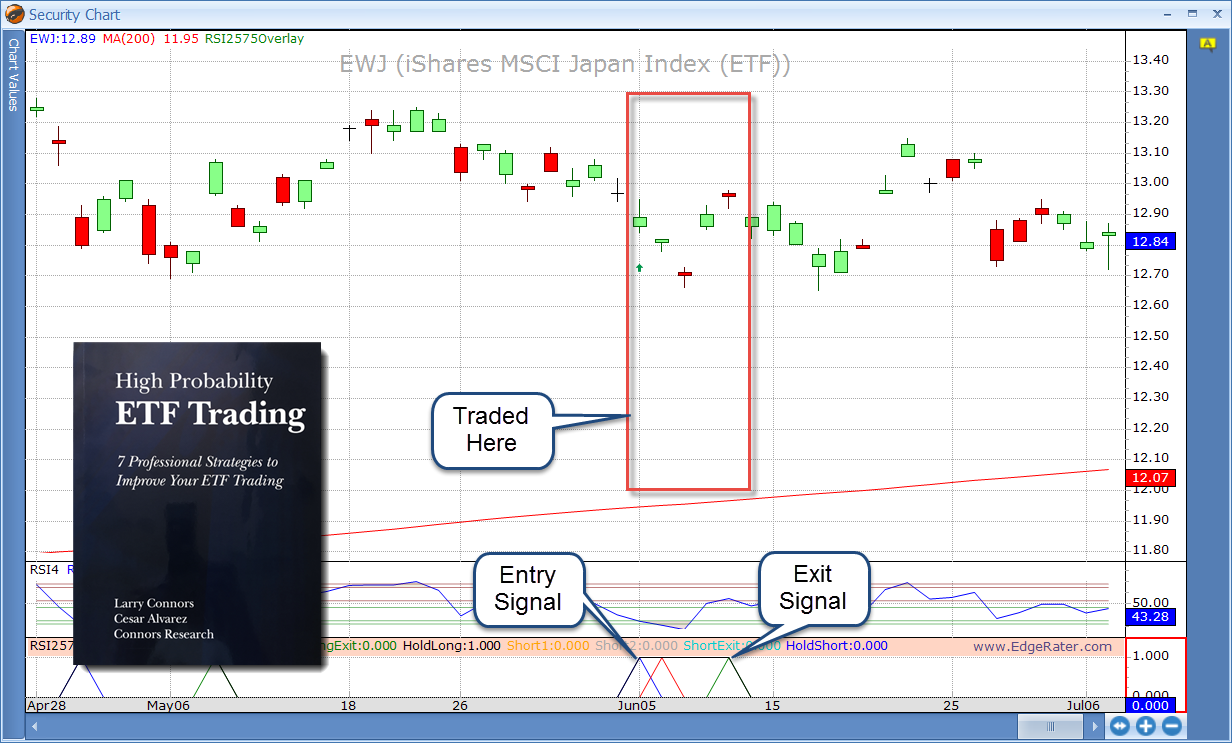Maximize the Security Chart window

pos(1191,14)
